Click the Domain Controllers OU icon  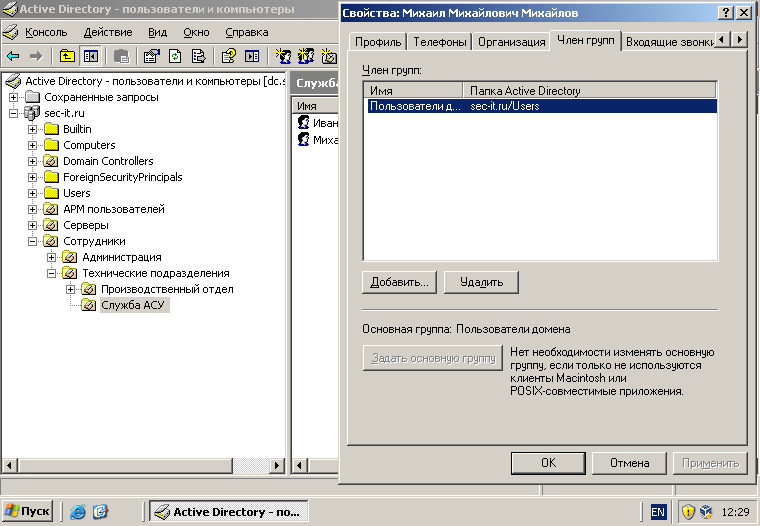click(x=51, y=161)
